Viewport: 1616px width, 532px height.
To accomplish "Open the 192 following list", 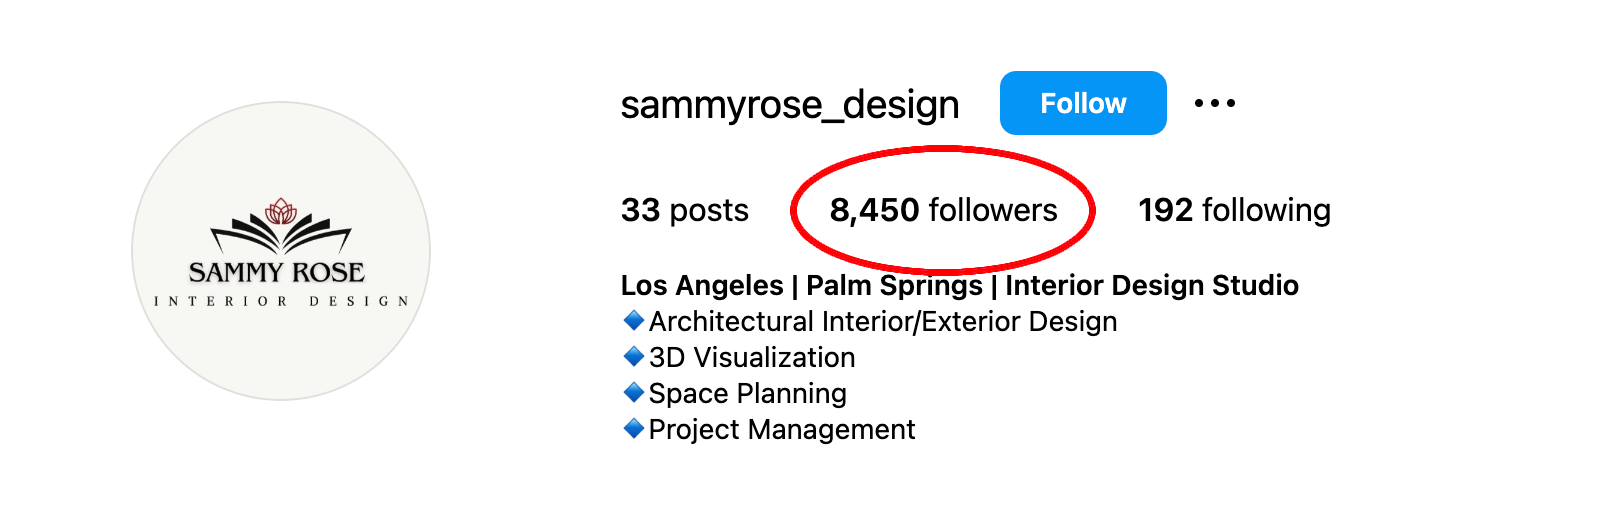I will 1234,210.
